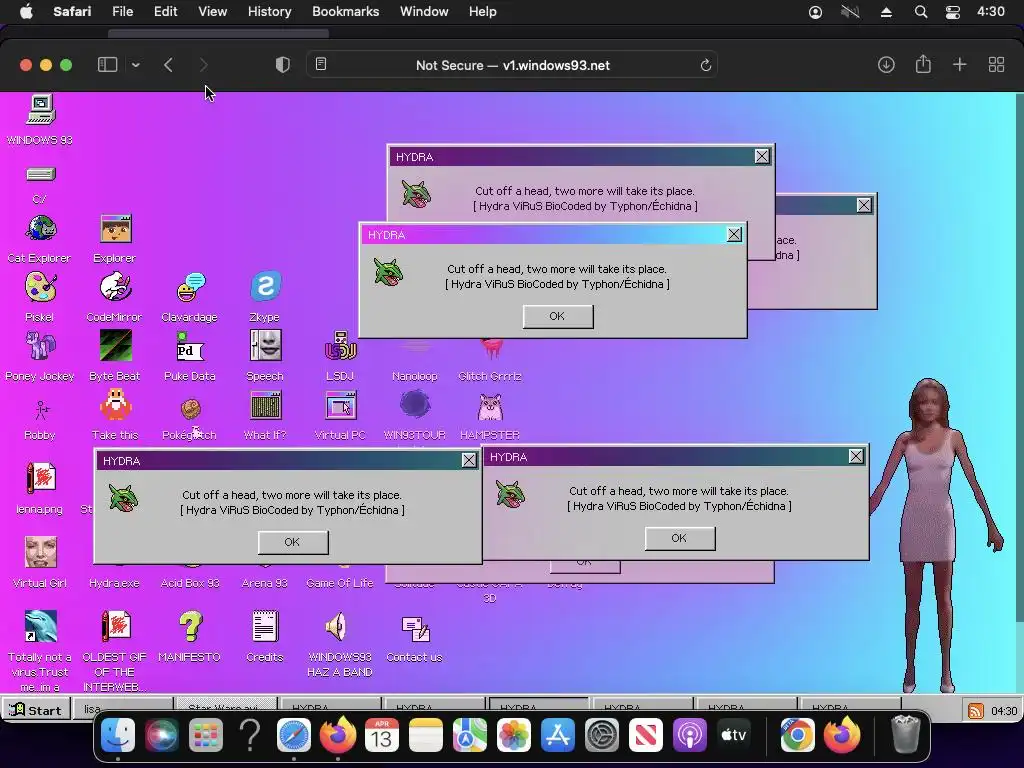The image size is (1024, 768).
Task: Open Safari privacy report shield
Action: click(282, 65)
